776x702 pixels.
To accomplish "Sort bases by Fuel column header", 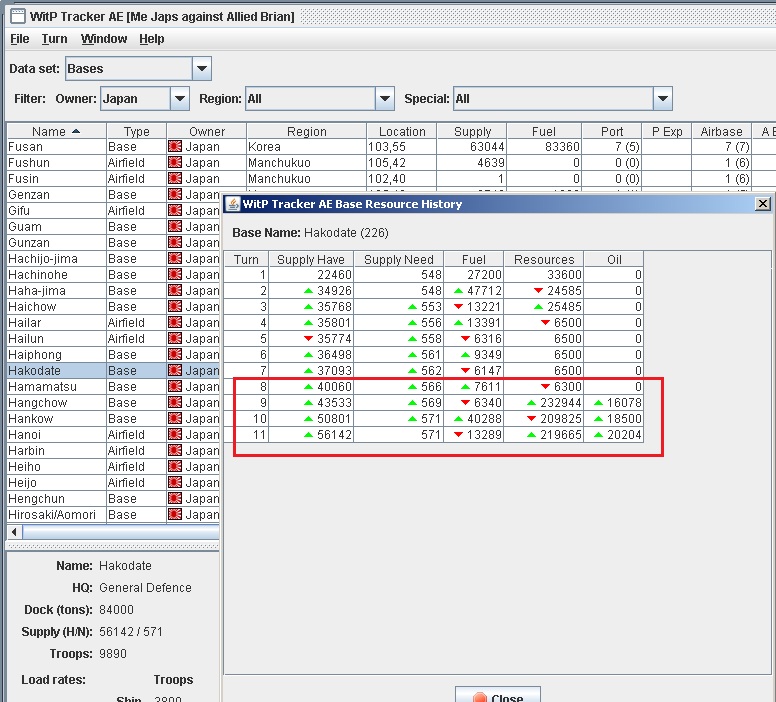I will point(544,131).
